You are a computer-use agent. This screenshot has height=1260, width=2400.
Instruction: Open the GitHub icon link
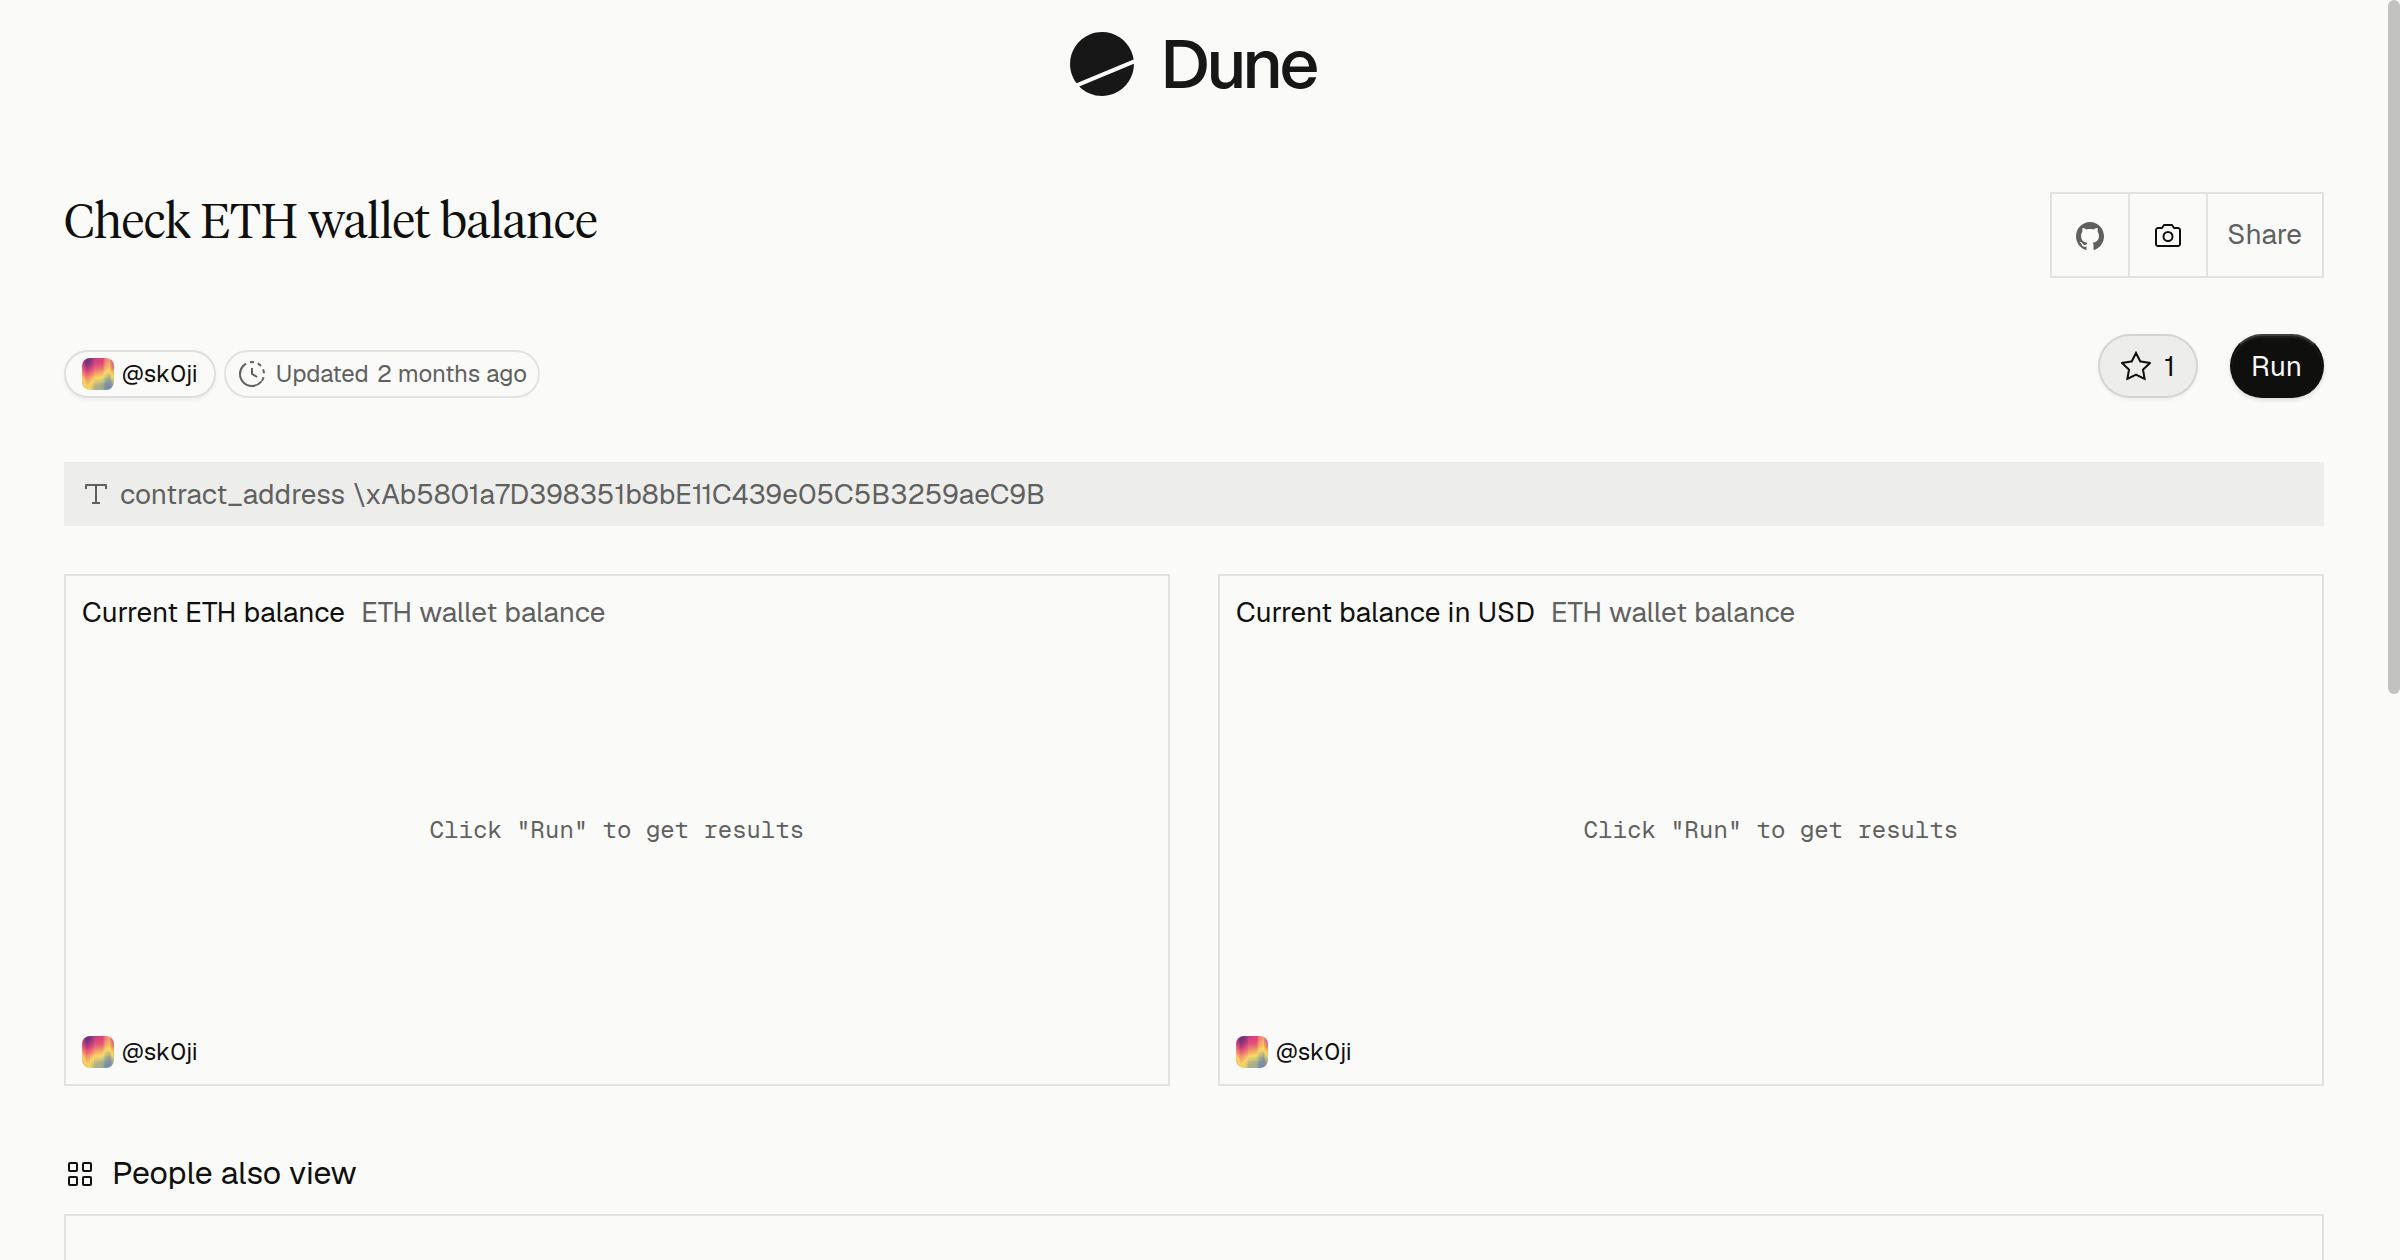click(2089, 235)
